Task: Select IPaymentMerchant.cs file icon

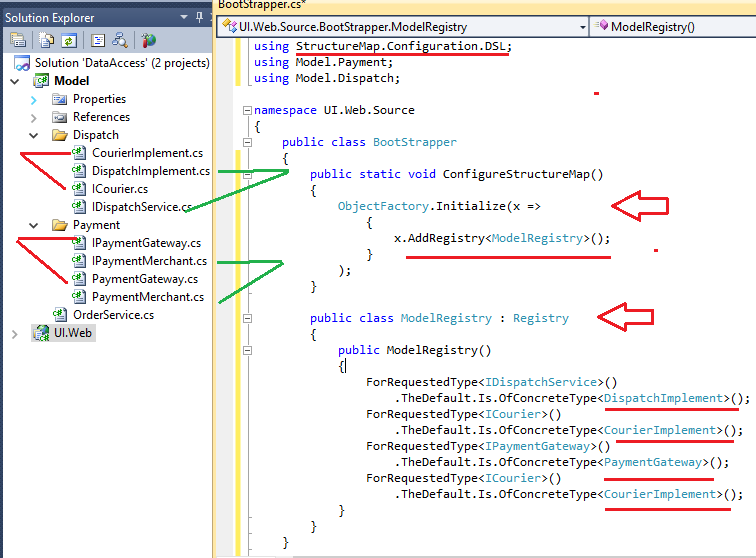Action: pos(79,261)
